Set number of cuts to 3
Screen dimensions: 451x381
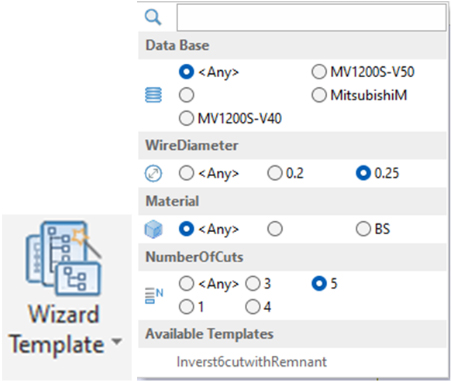point(258,284)
